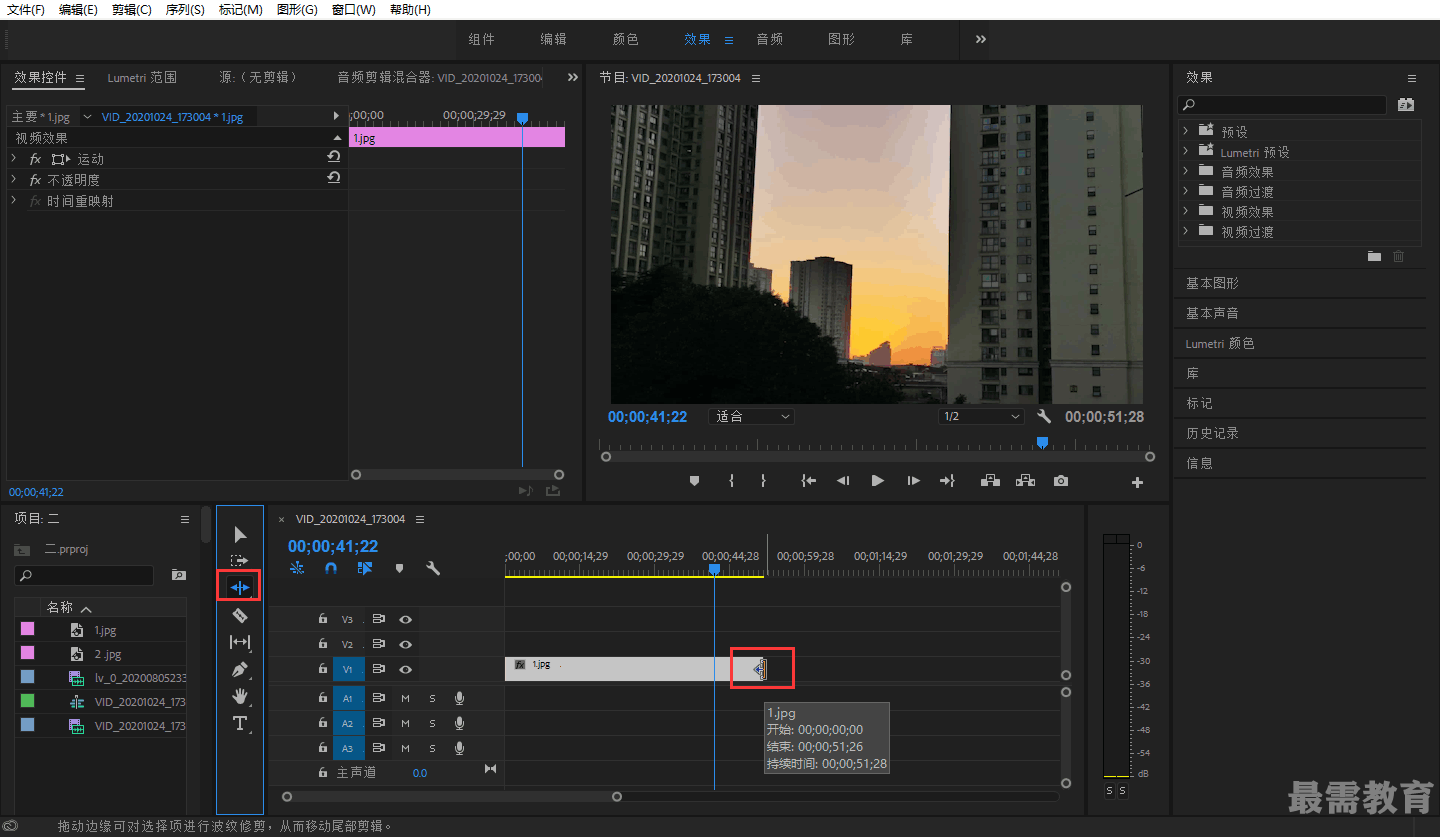The width and height of the screenshot is (1440, 837).
Task: Open timeline display settings wrench
Action: point(433,568)
